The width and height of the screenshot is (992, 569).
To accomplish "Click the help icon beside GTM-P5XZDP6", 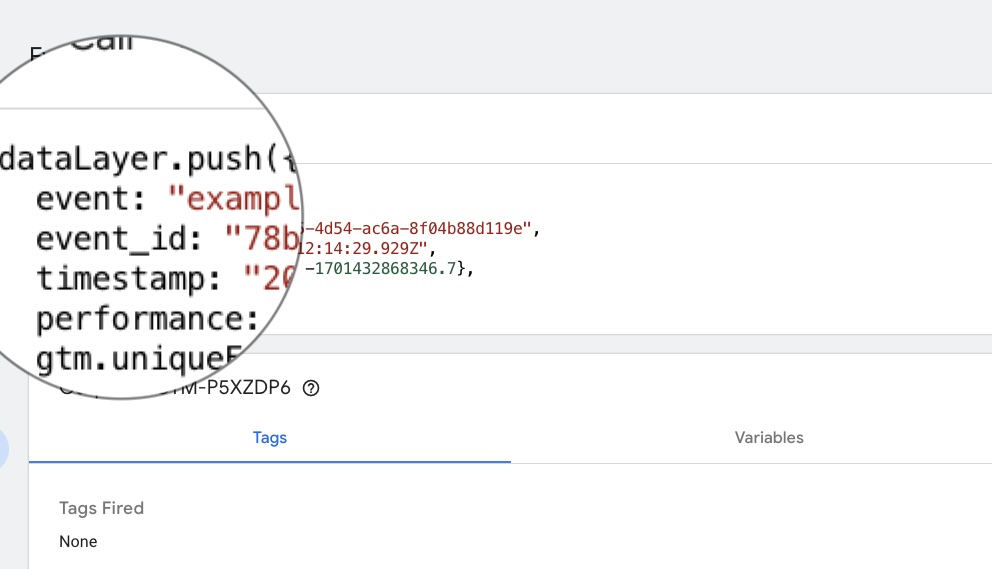I will tap(311, 389).
